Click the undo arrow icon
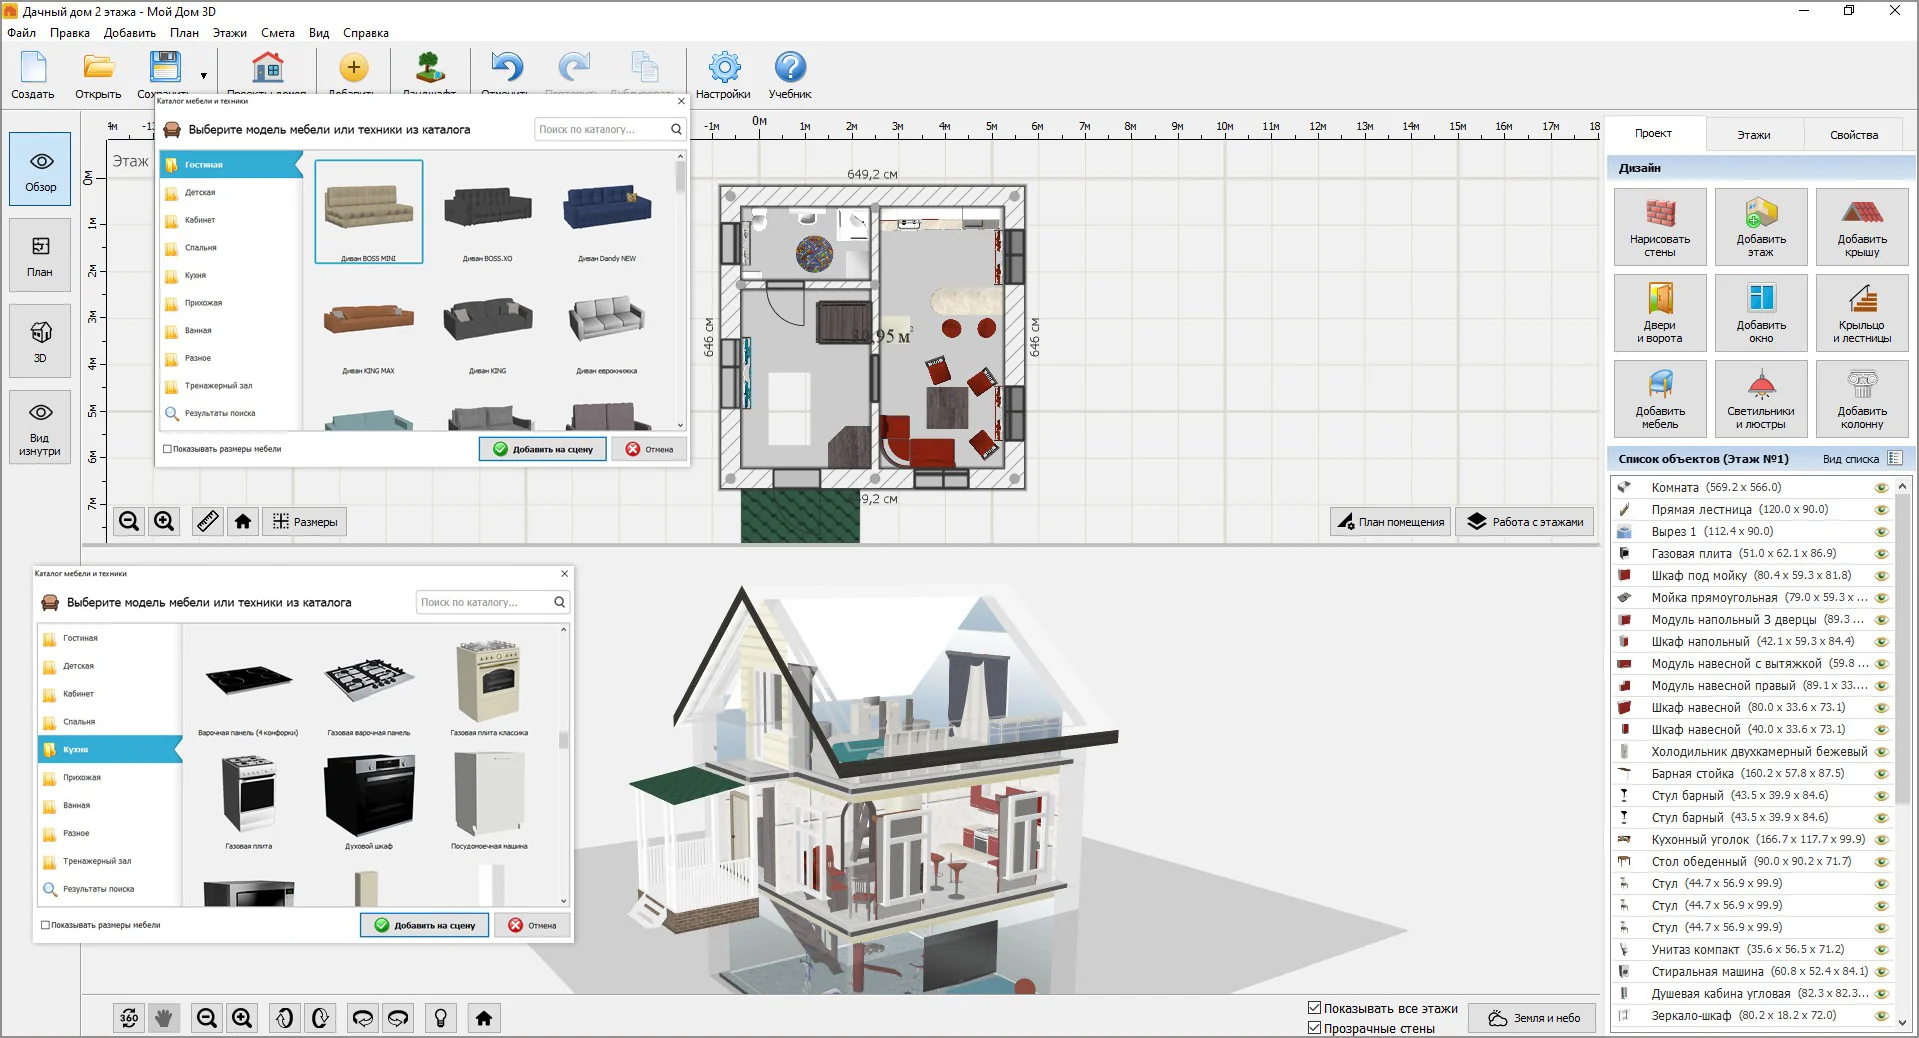This screenshot has width=1919, height=1038. 506,68
